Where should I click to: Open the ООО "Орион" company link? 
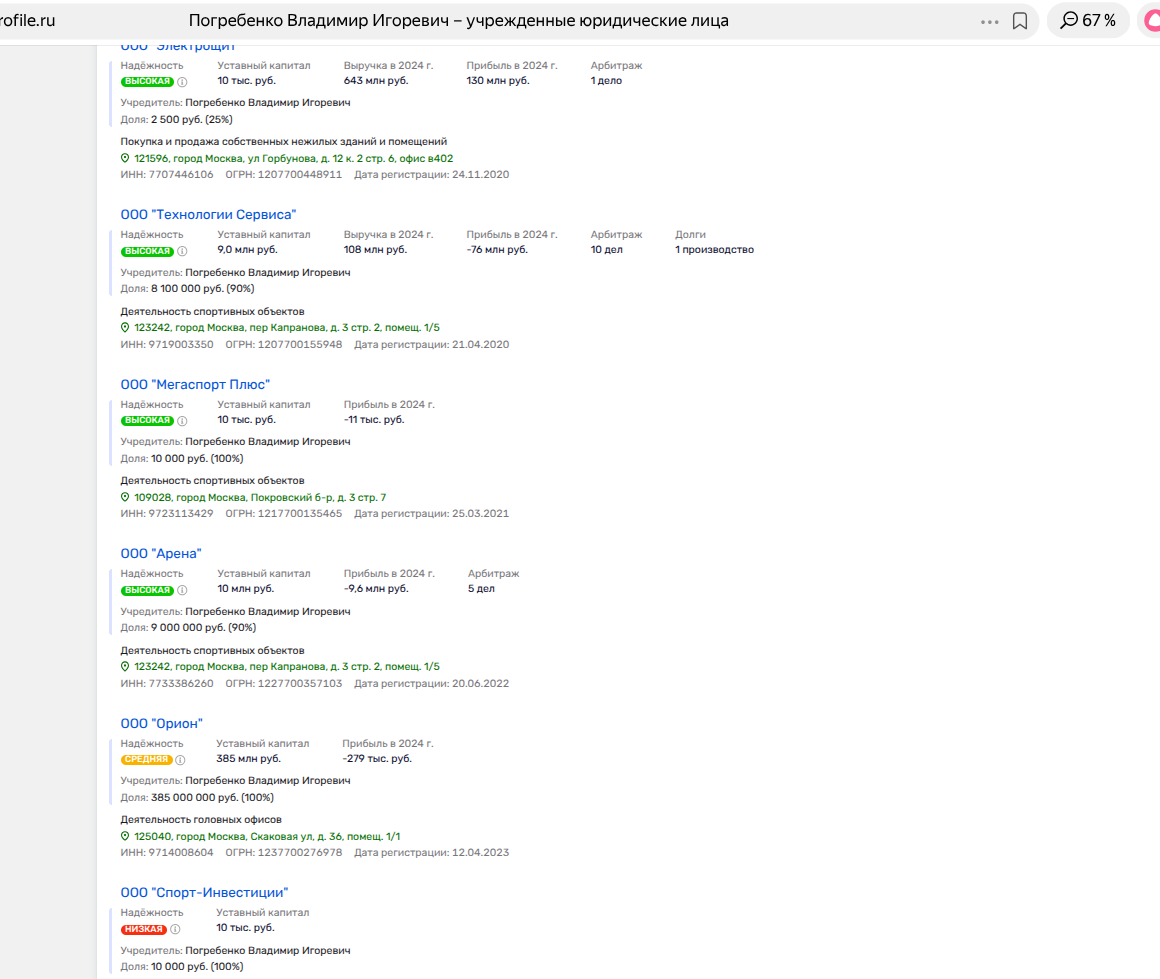(x=161, y=723)
